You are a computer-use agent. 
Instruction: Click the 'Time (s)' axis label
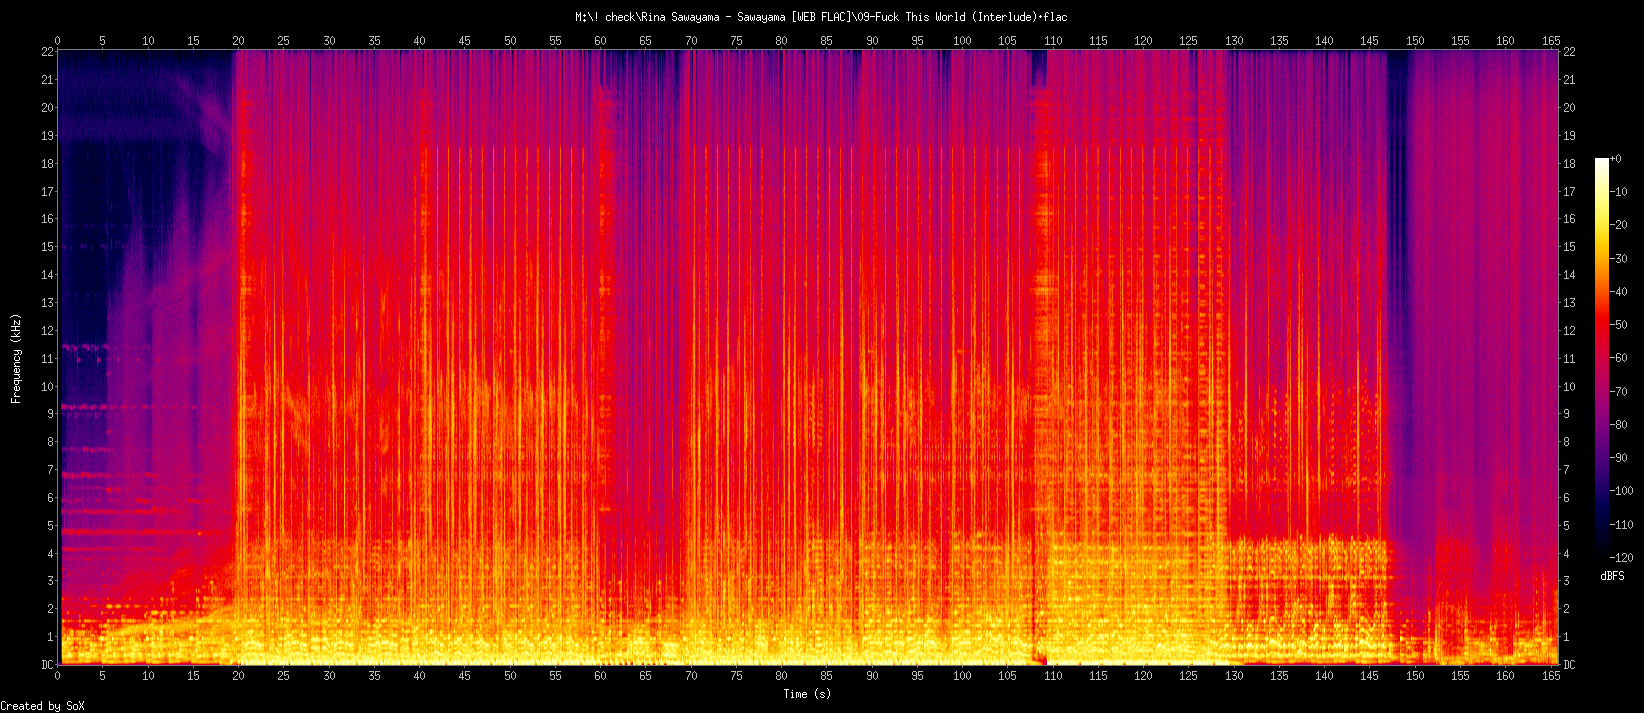807,693
